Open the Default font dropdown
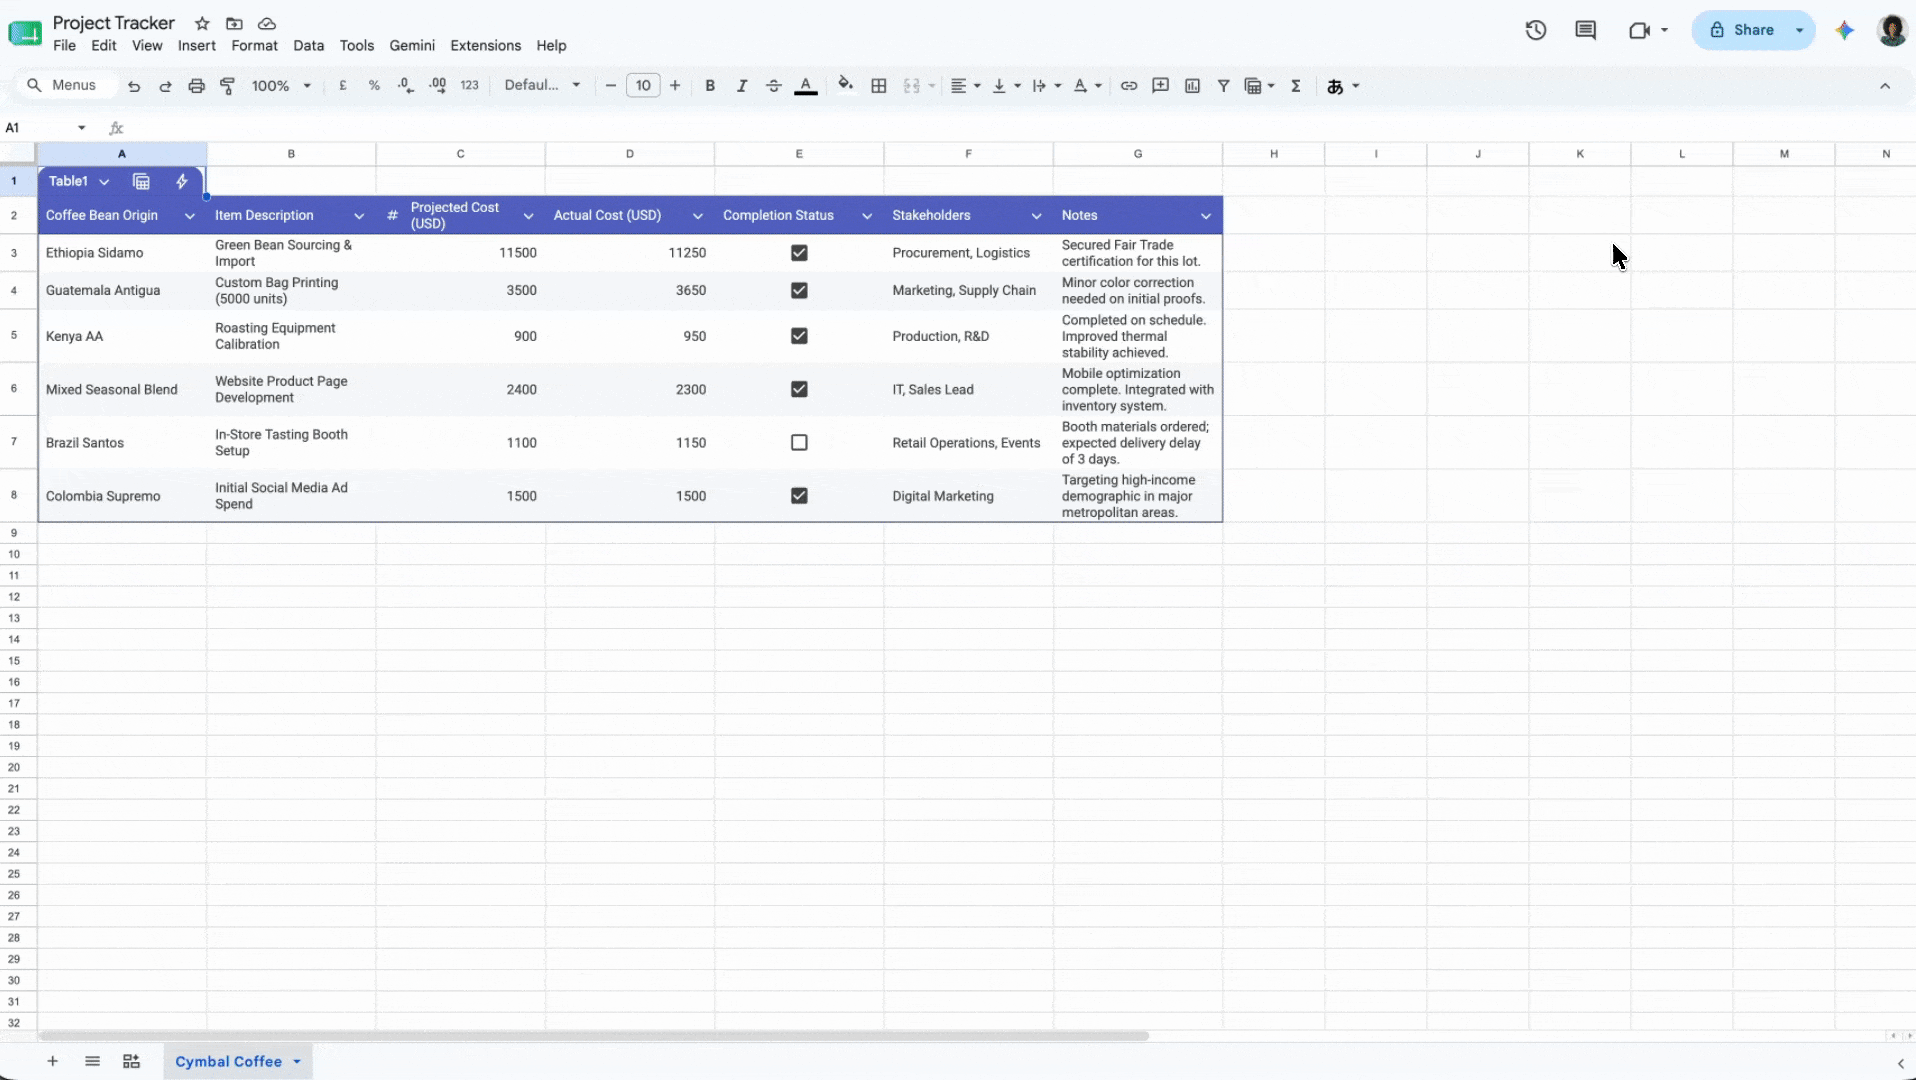 pos(542,86)
